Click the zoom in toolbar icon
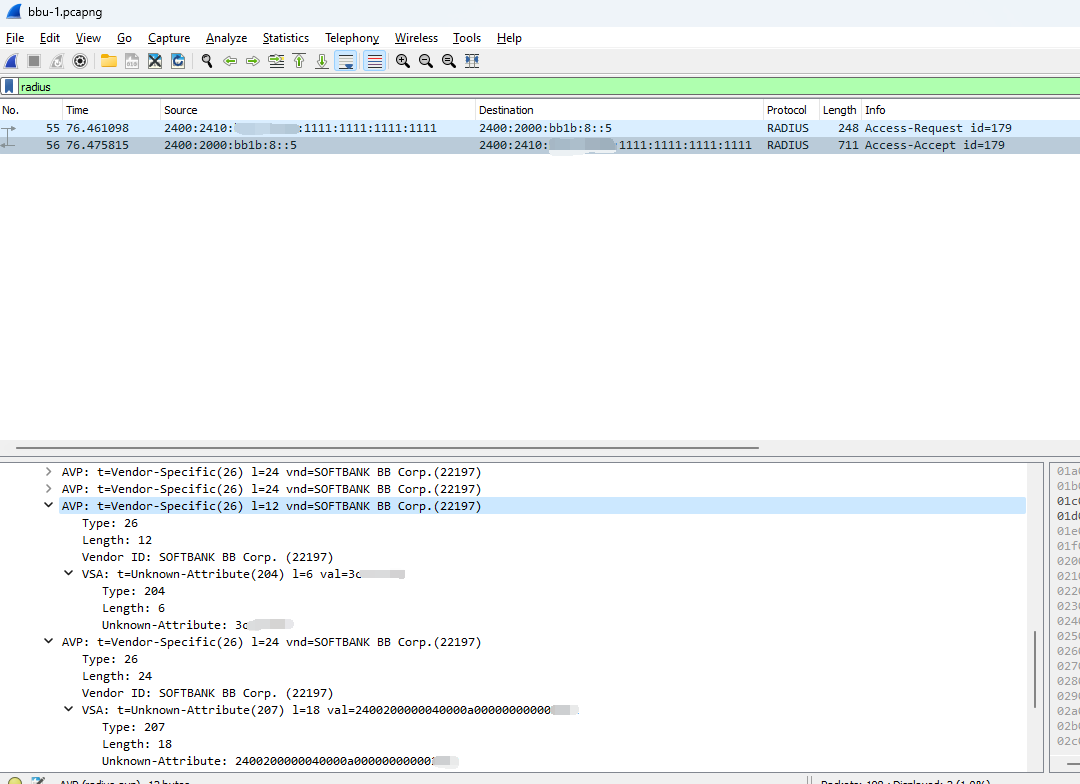This screenshot has width=1080, height=784. [x=403, y=61]
